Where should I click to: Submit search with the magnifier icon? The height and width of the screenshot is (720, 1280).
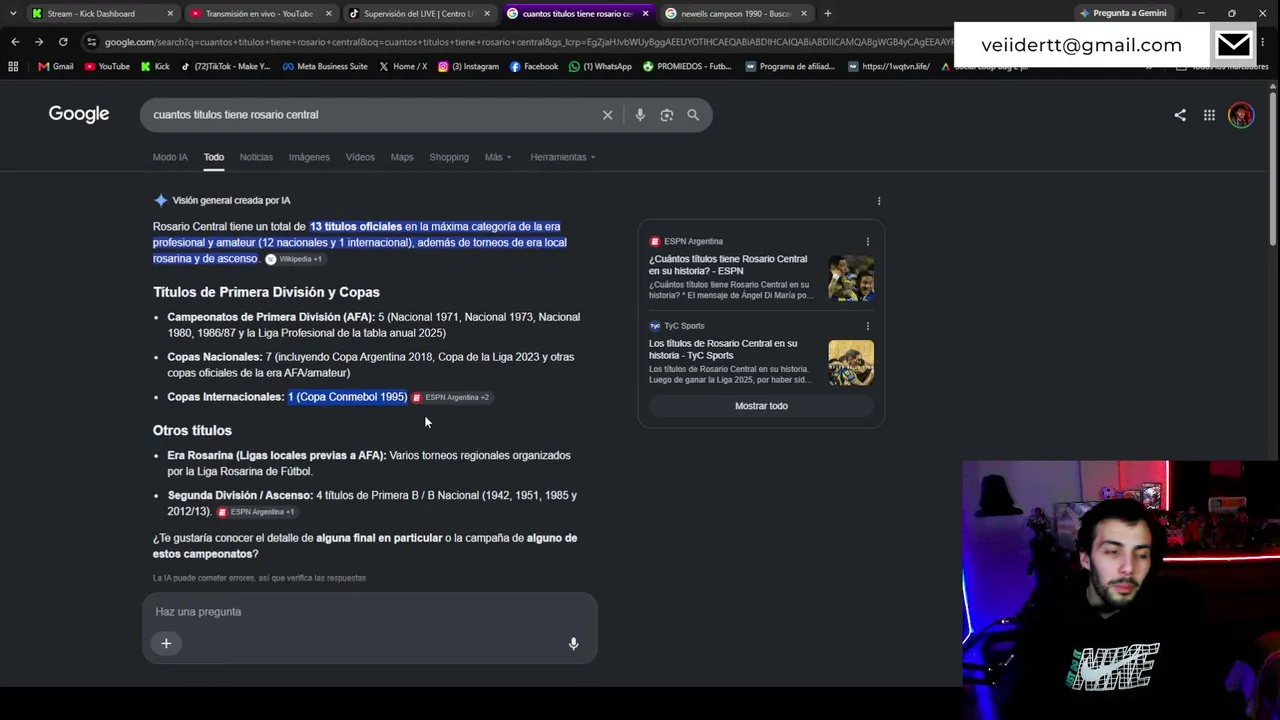pos(693,115)
